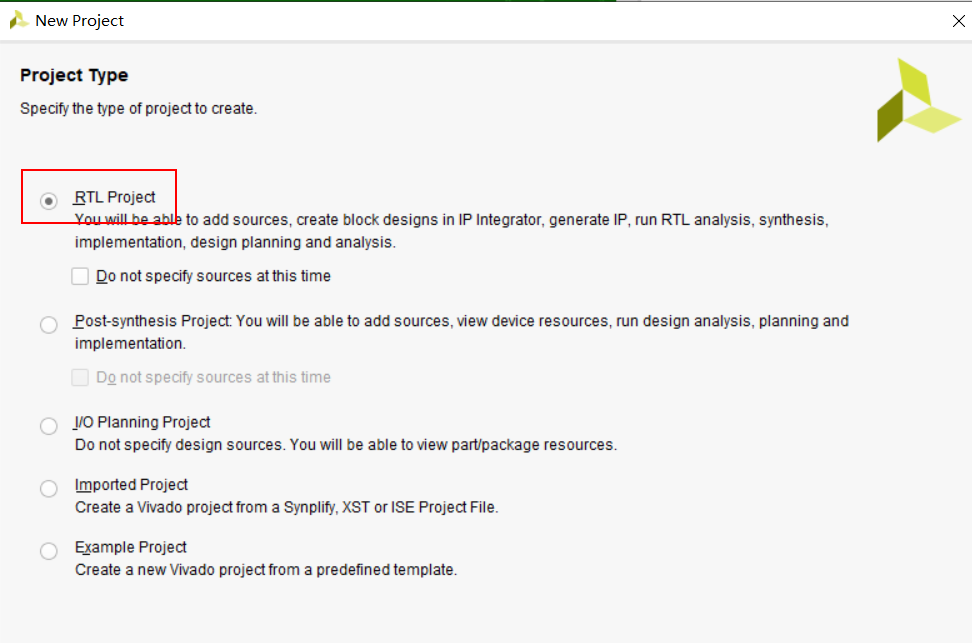
Task: Choose the Post-synthesis Project radio button
Action: (x=48, y=325)
